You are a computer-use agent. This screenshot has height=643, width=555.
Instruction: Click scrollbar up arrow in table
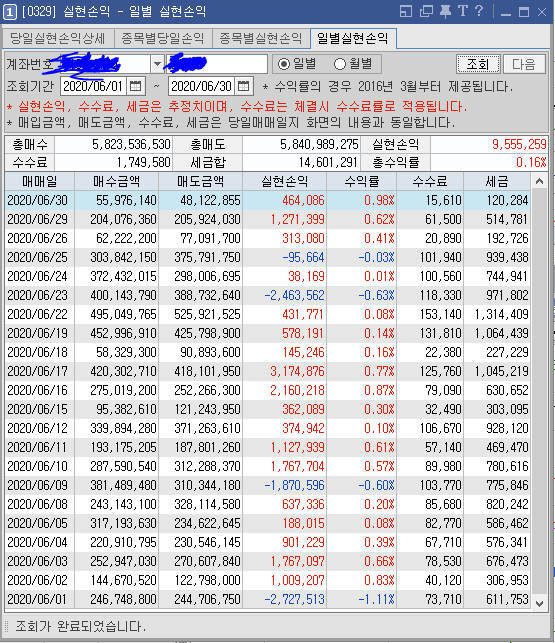539,181
